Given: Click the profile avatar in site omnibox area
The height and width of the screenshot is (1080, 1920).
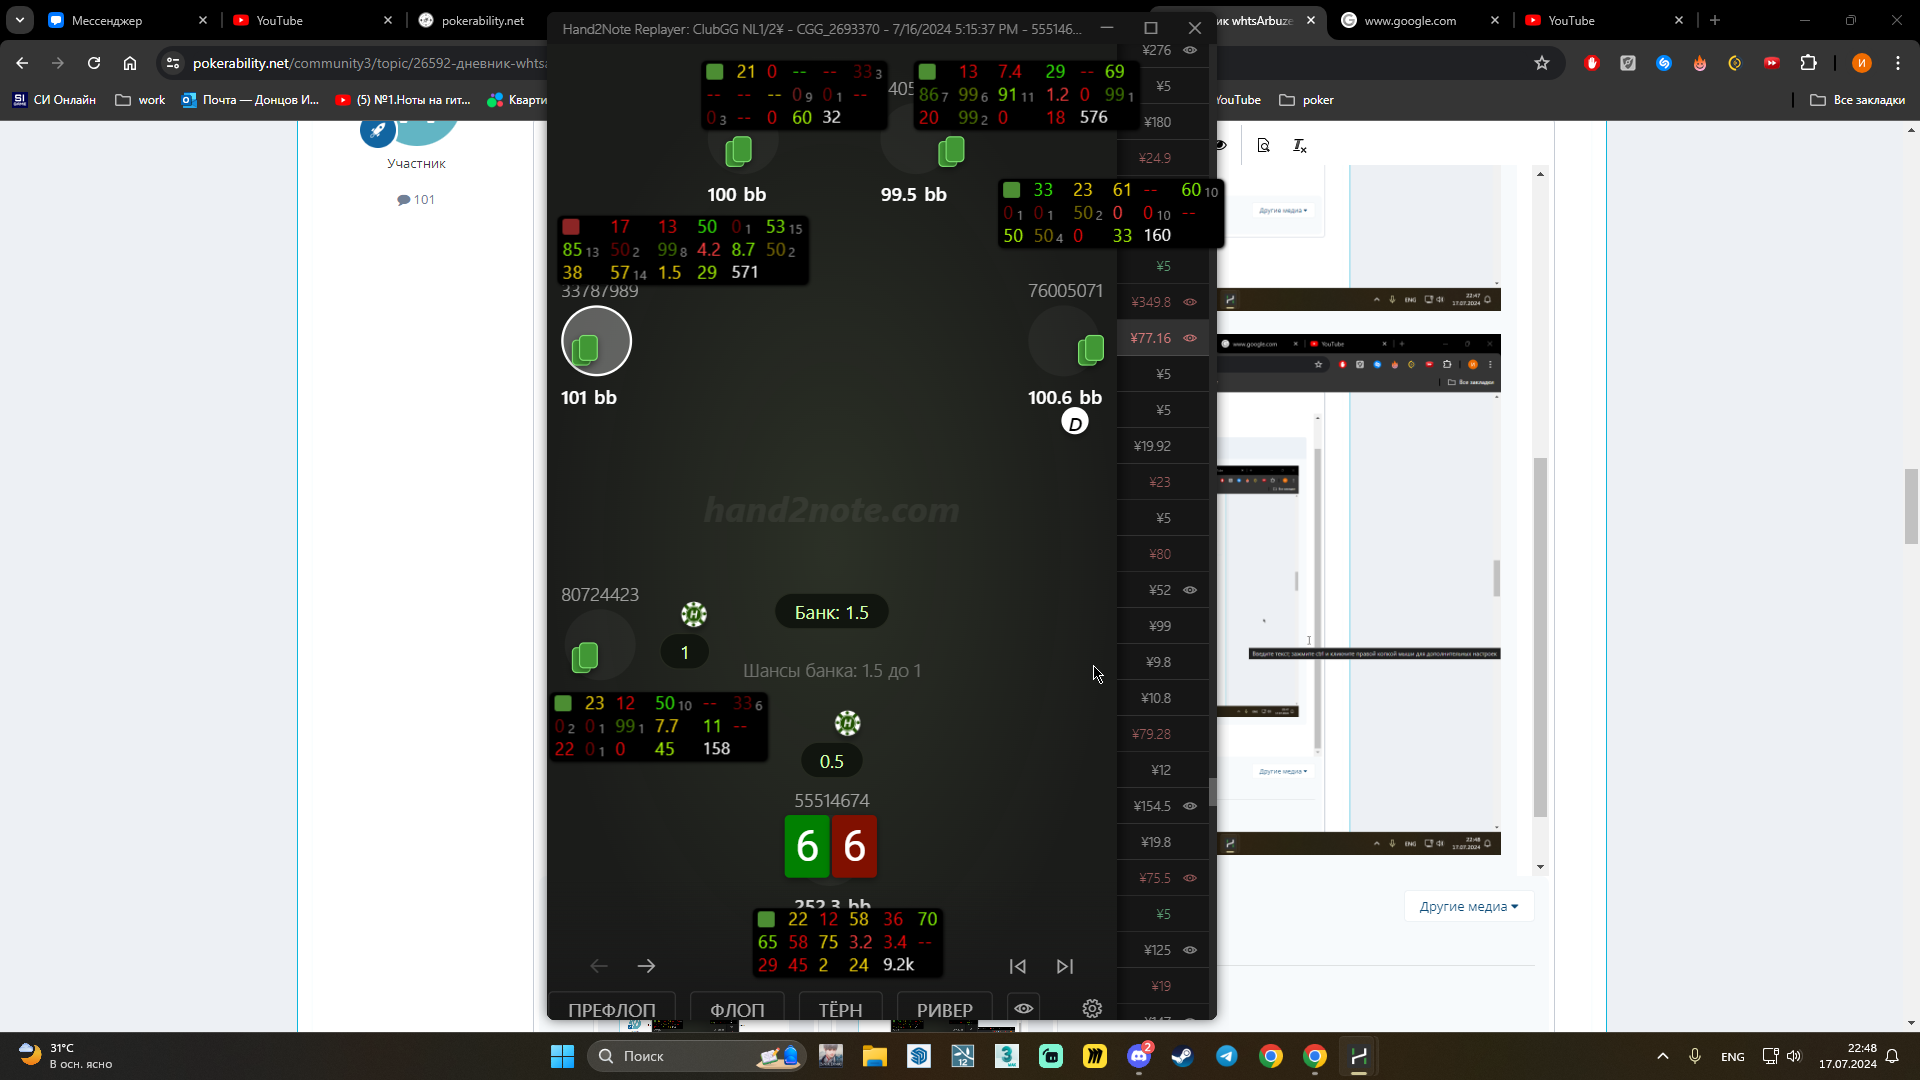Looking at the screenshot, I should click(1862, 63).
